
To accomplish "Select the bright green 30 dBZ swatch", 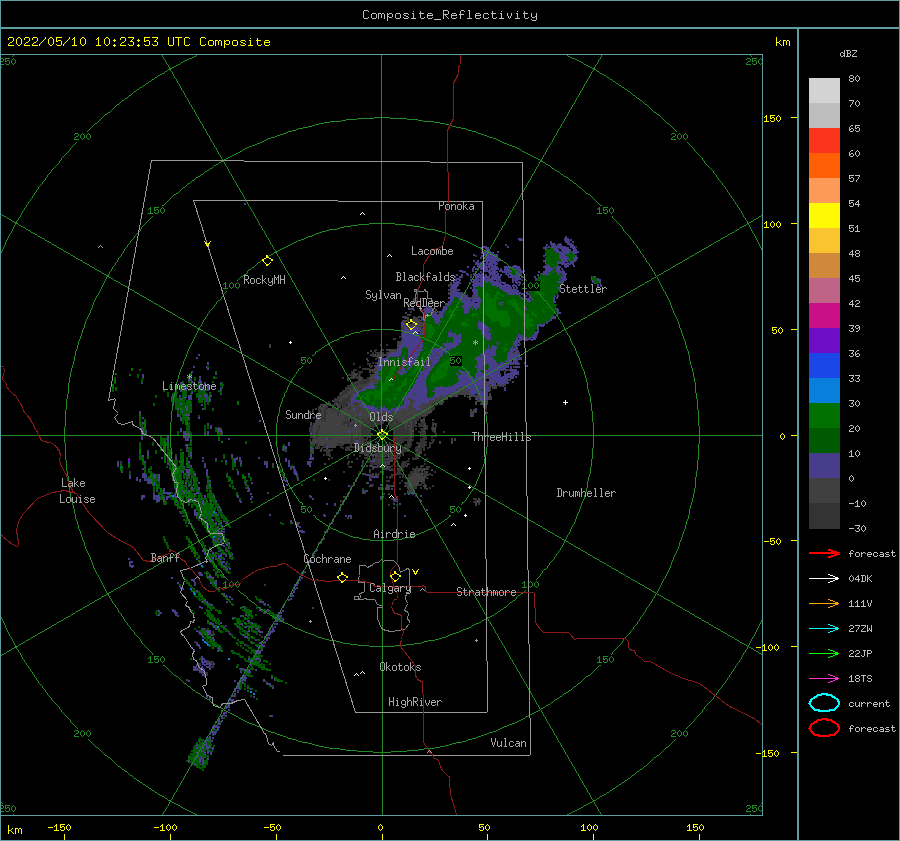I will click(824, 415).
